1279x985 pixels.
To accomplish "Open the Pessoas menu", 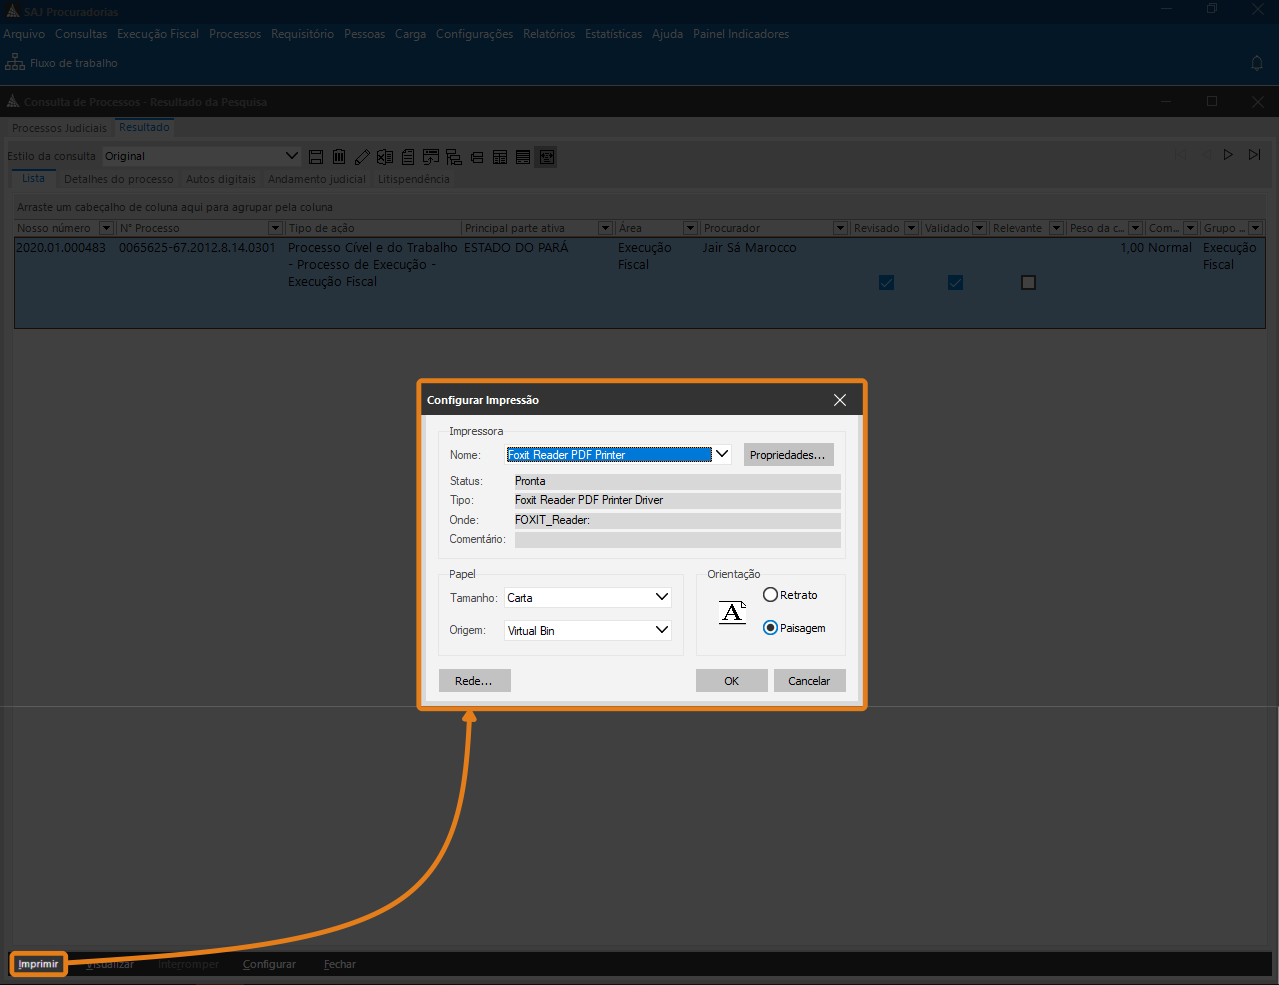I will click(364, 34).
